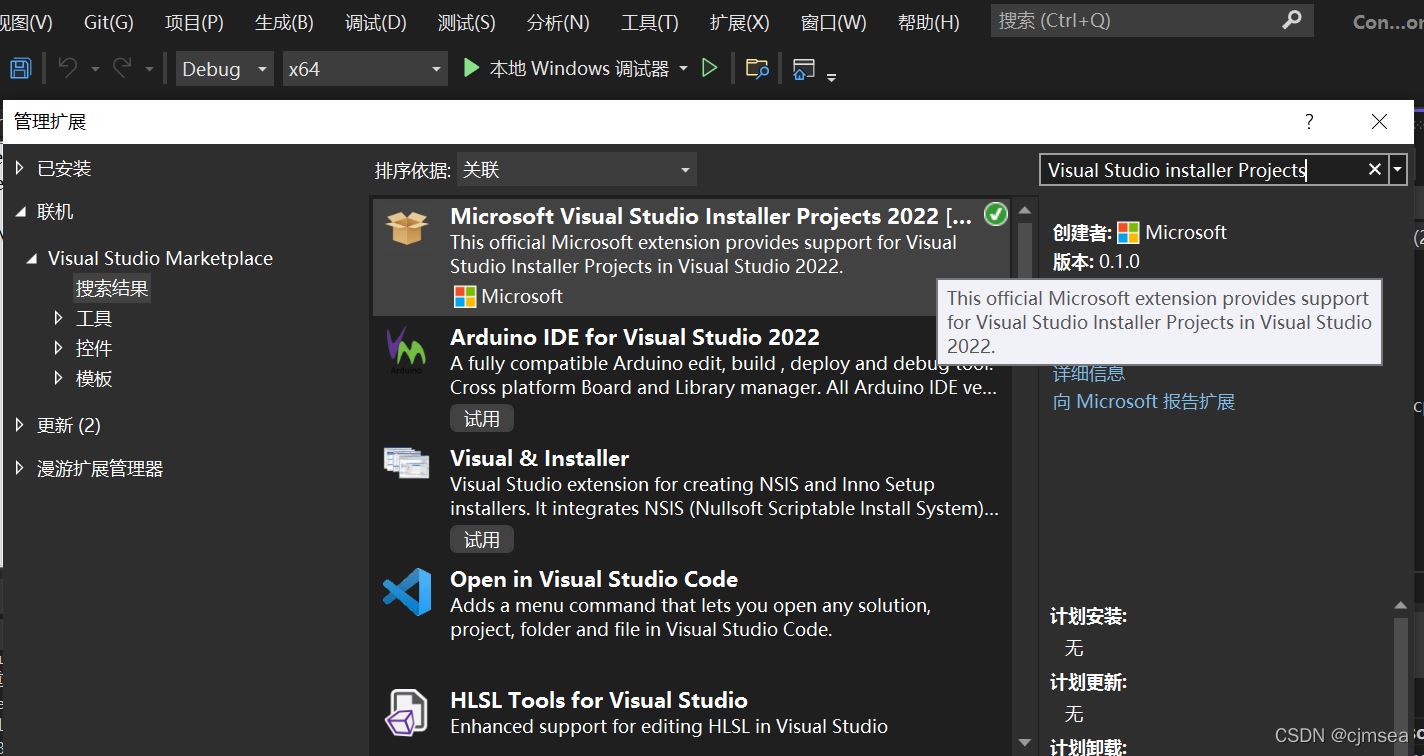Collapse the 联机 category
The height and width of the screenshot is (756, 1424).
pyautogui.click(x=20, y=212)
